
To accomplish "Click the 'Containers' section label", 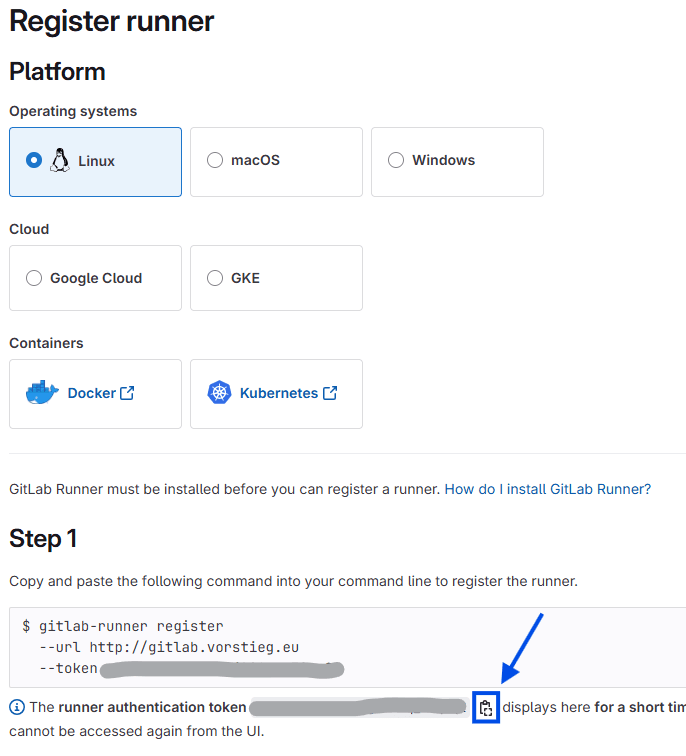I will tap(46, 343).
